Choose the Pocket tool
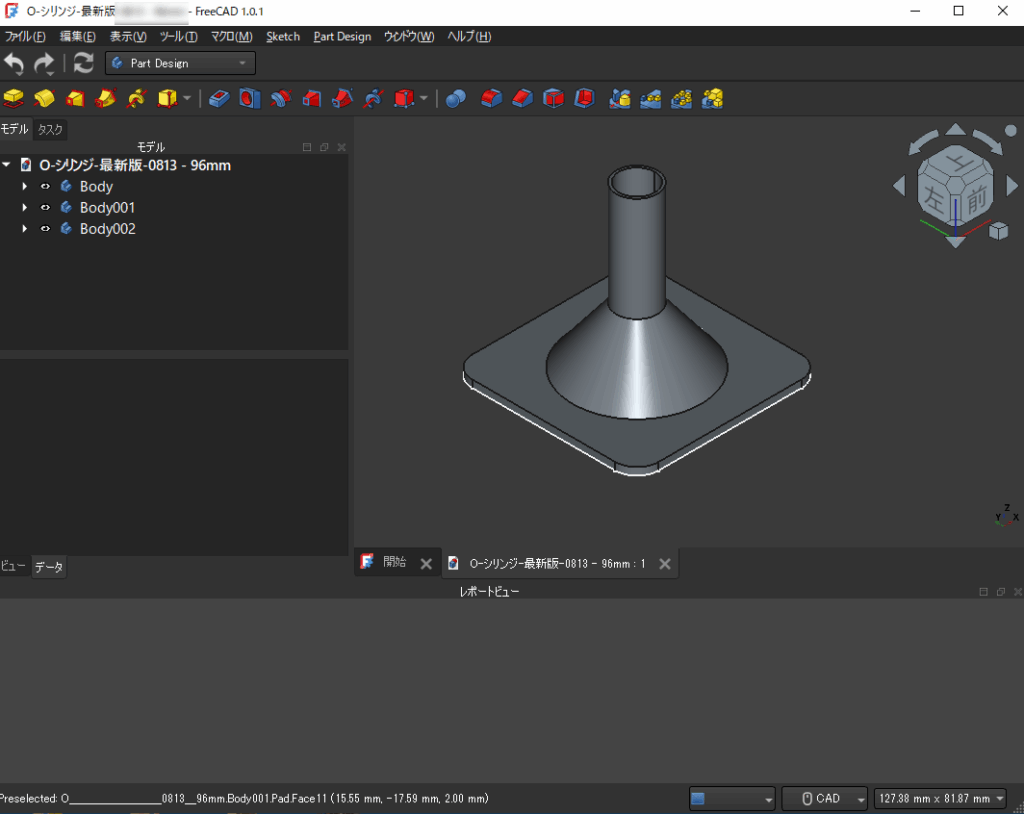Screen dimensions: 1024x814 220,98
